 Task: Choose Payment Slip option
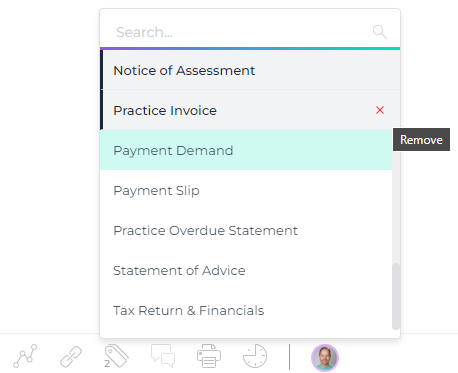tap(246, 190)
